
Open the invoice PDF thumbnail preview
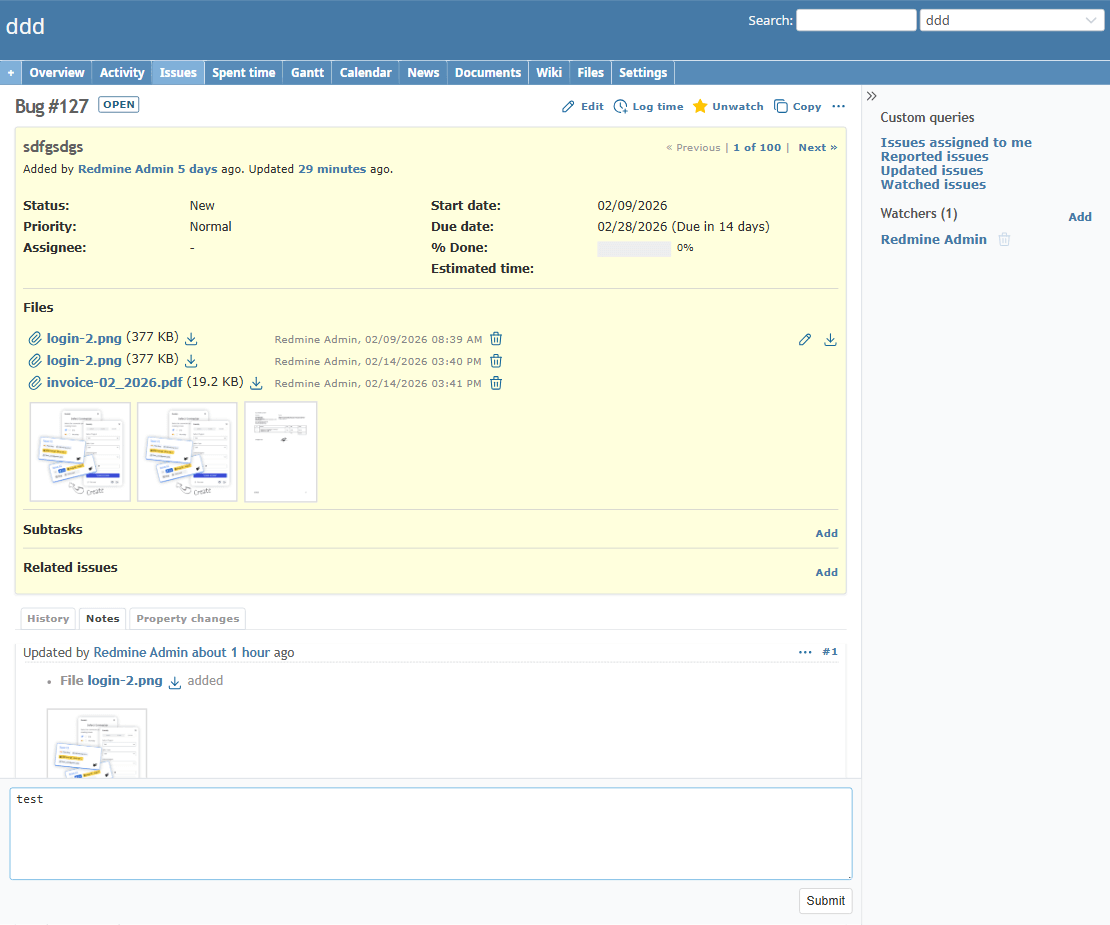(x=281, y=451)
